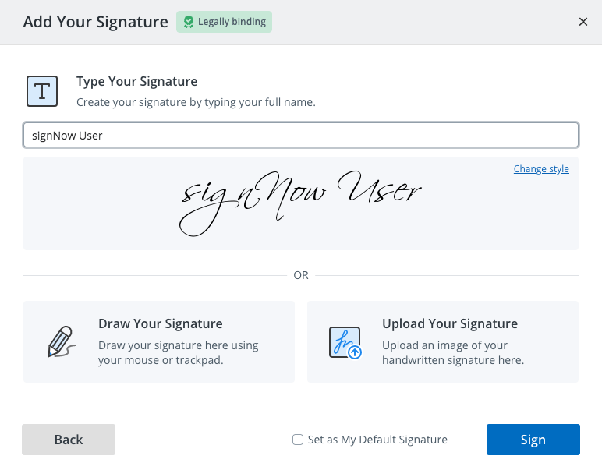The width and height of the screenshot is (602, 470).
Task: Click the 'Add Your Signature' dialog title
Action: [x=96, y=22]
